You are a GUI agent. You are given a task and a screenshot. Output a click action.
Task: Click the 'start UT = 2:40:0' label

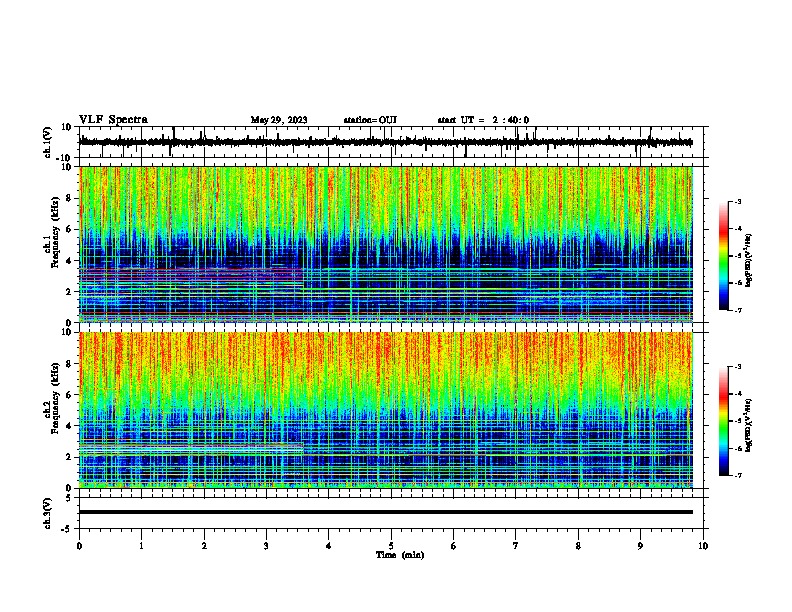(x=483, y=120)
